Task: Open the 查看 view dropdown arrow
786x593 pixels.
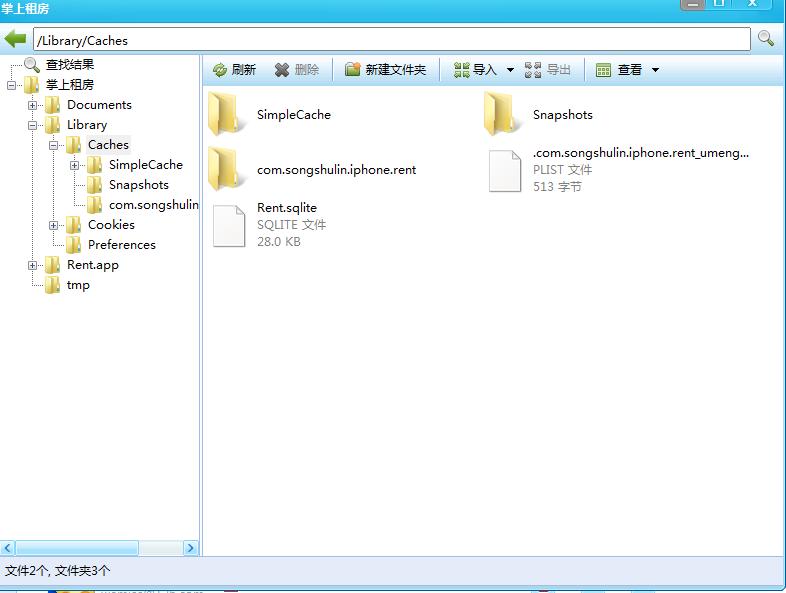Action: tap(655, 70)
